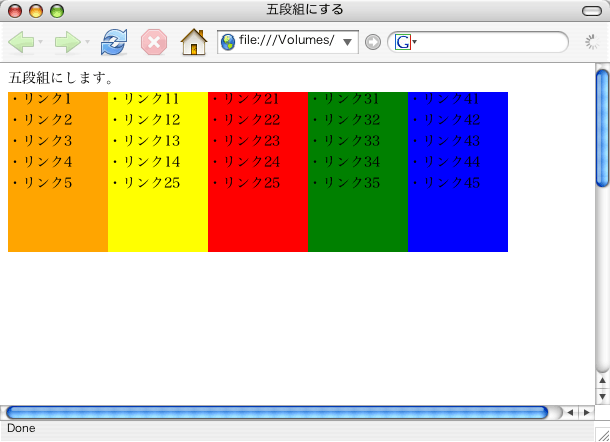Image resolution: width=610 pixels, height=442 pixels.
Task: Click the vertical scrollbar down arrow
Action: pos(602,396)
